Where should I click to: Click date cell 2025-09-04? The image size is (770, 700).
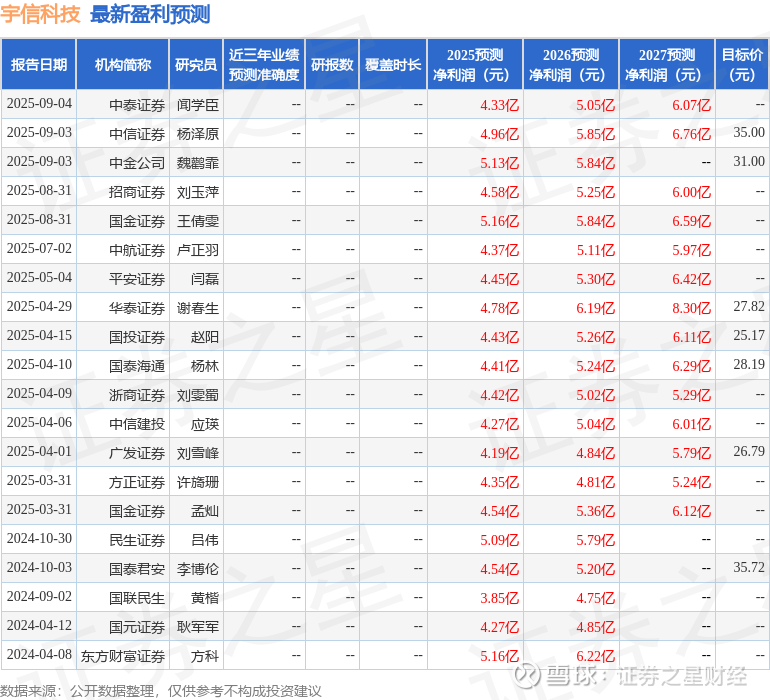coord(39,104)
